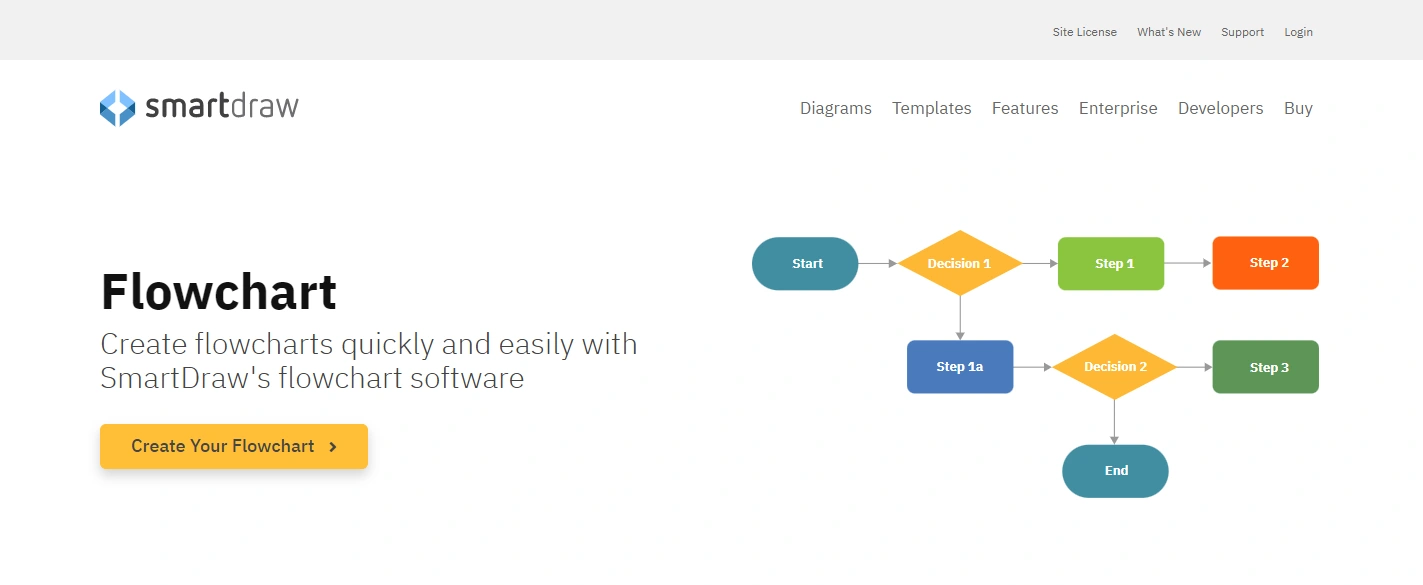Select the dark green Step 3 box
Viewport: 1423px width, 585px height.
pyautogui.click(x=1266, y=367)
